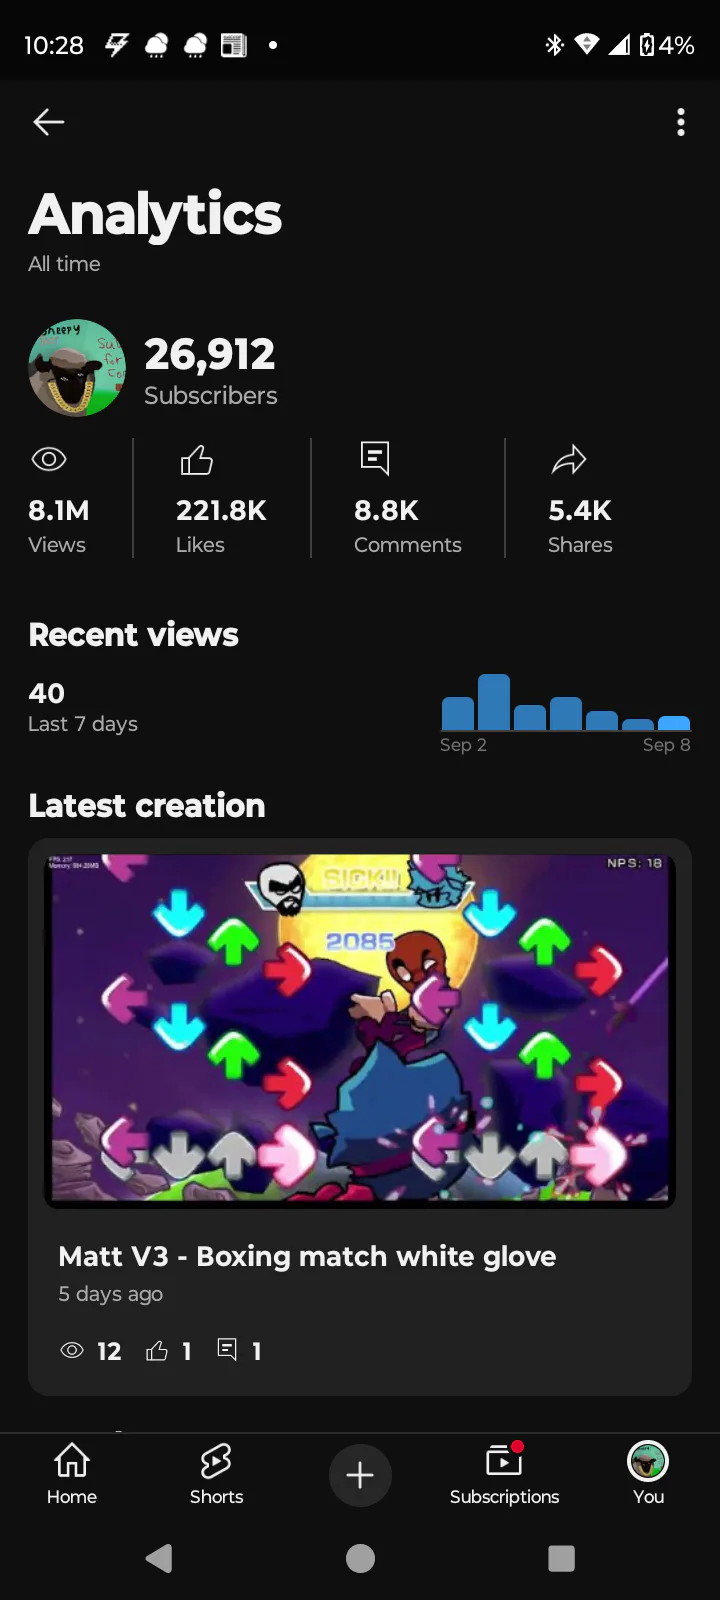Open the Subscriptions tab
The image size is (720, 1600).
pos(504,1474)
